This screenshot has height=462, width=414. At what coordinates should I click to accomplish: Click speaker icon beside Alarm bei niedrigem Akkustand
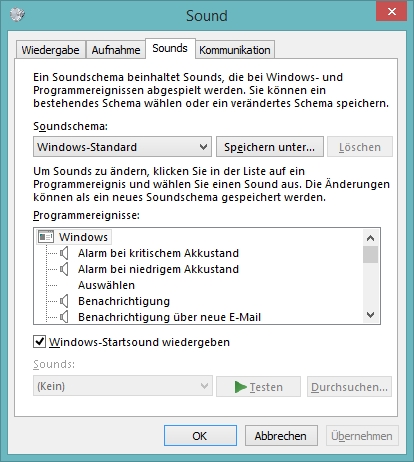[64, 269]
